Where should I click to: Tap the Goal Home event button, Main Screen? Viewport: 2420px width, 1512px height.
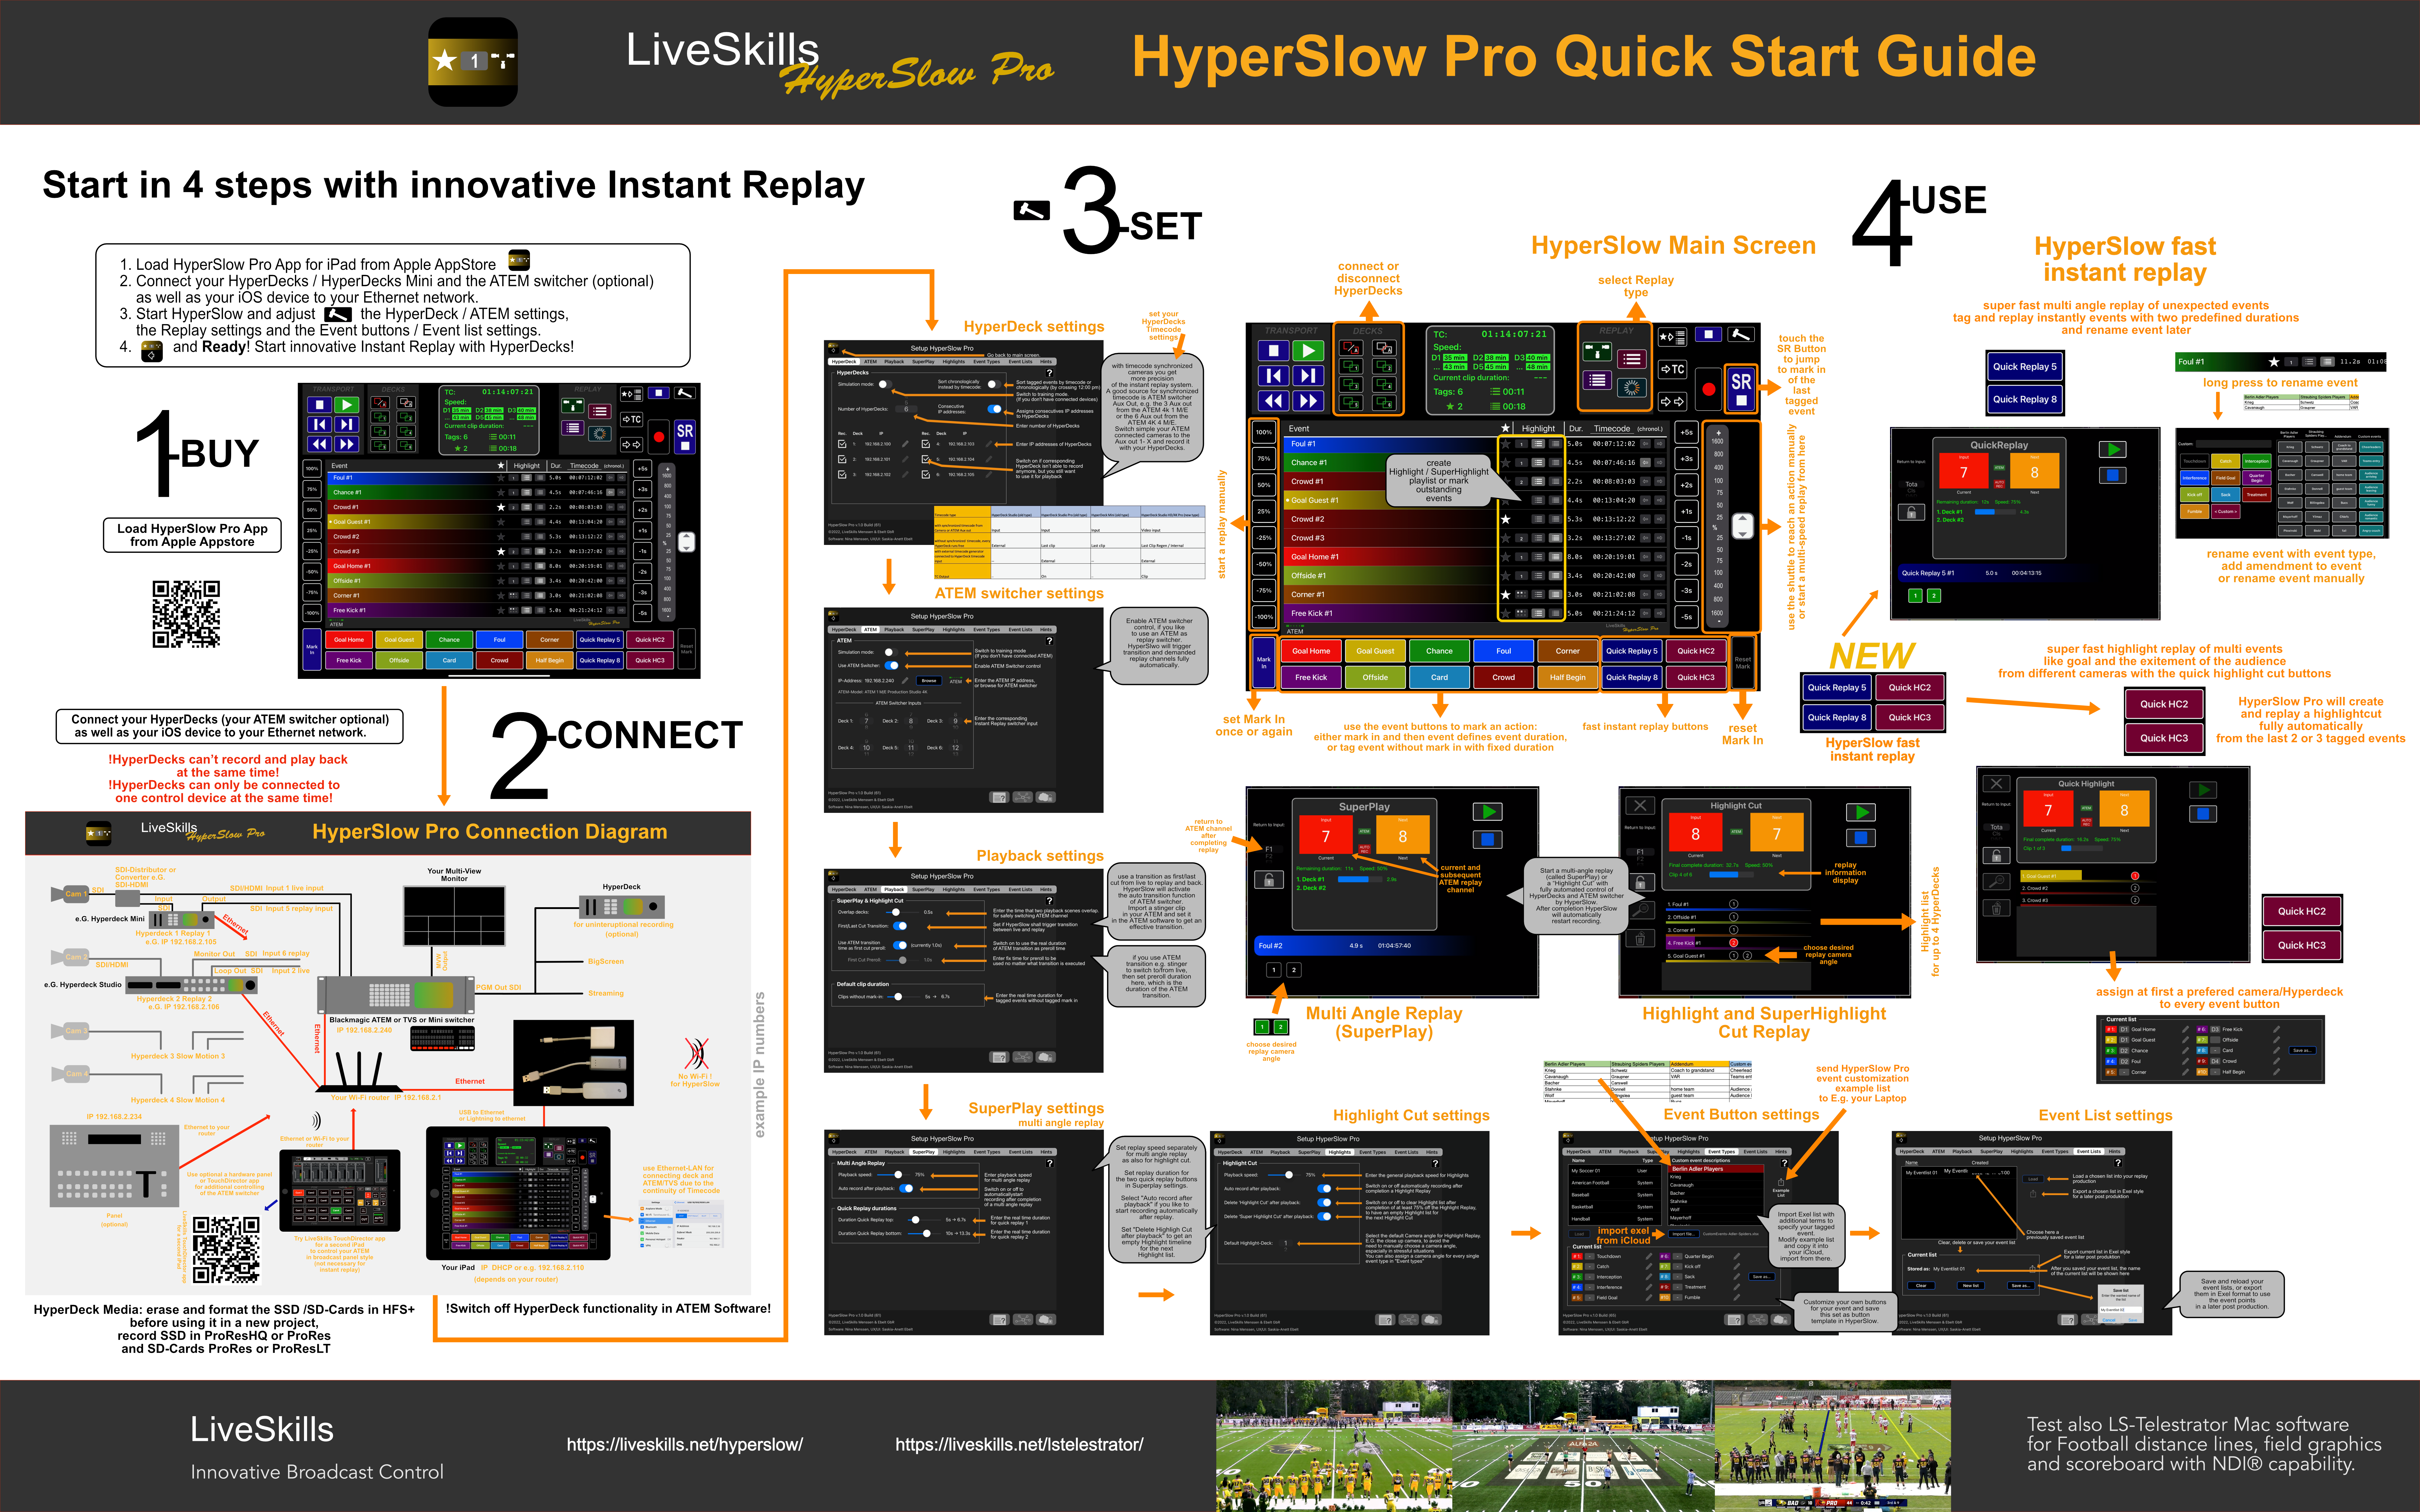coord(1311,651)
